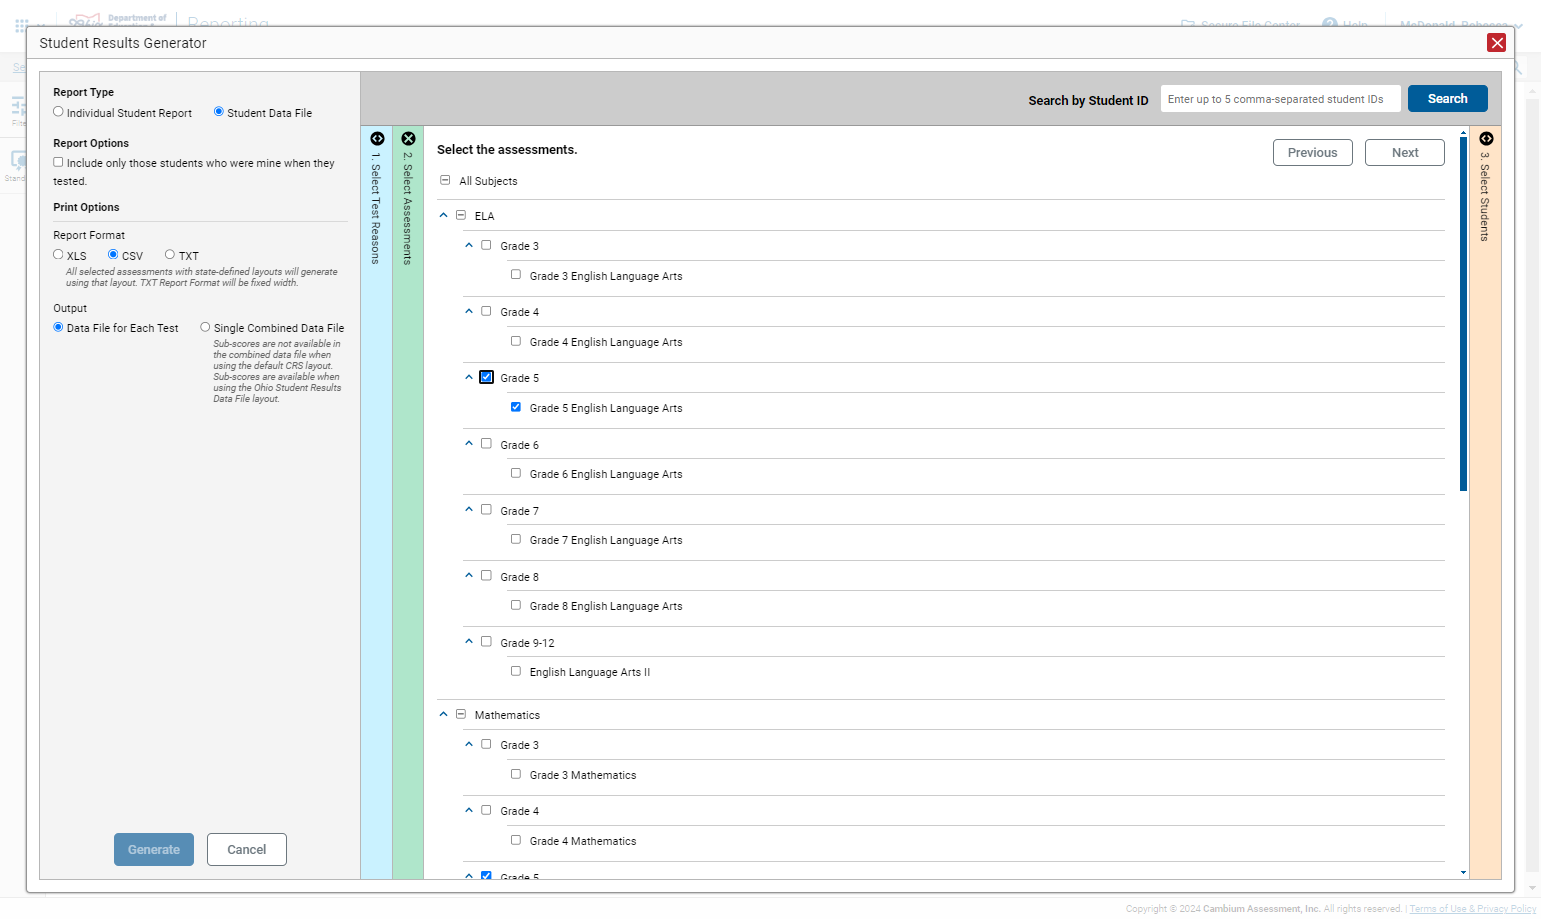Viewport: 1541px width, 919px height.
Task: Choose CSV report format
Action: coord(113,255)
